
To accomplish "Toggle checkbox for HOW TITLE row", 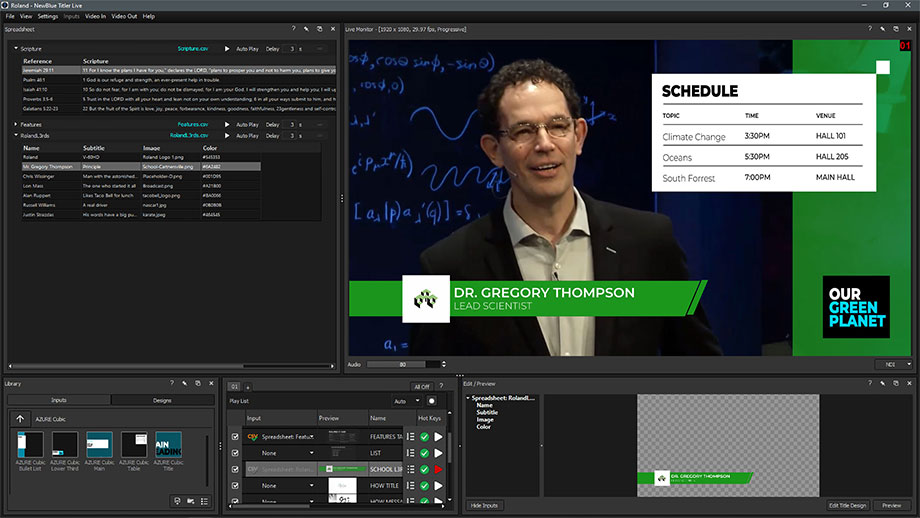I will point(235,486).
